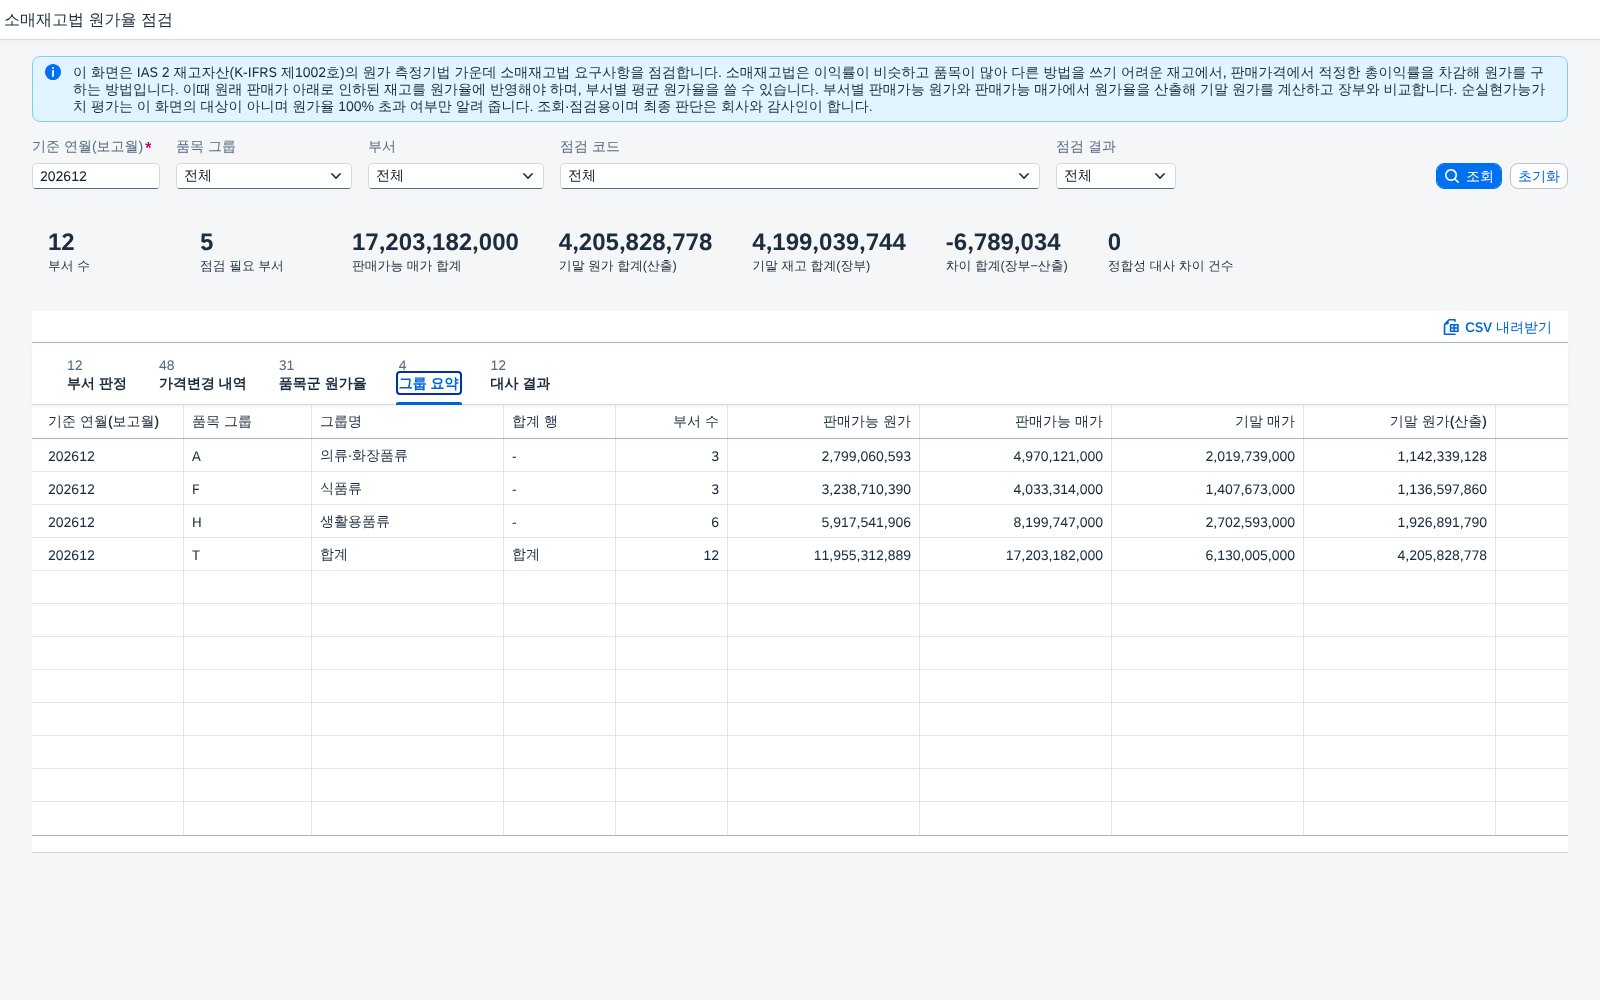Click the 기말 원가(산출) column header

1399,422
